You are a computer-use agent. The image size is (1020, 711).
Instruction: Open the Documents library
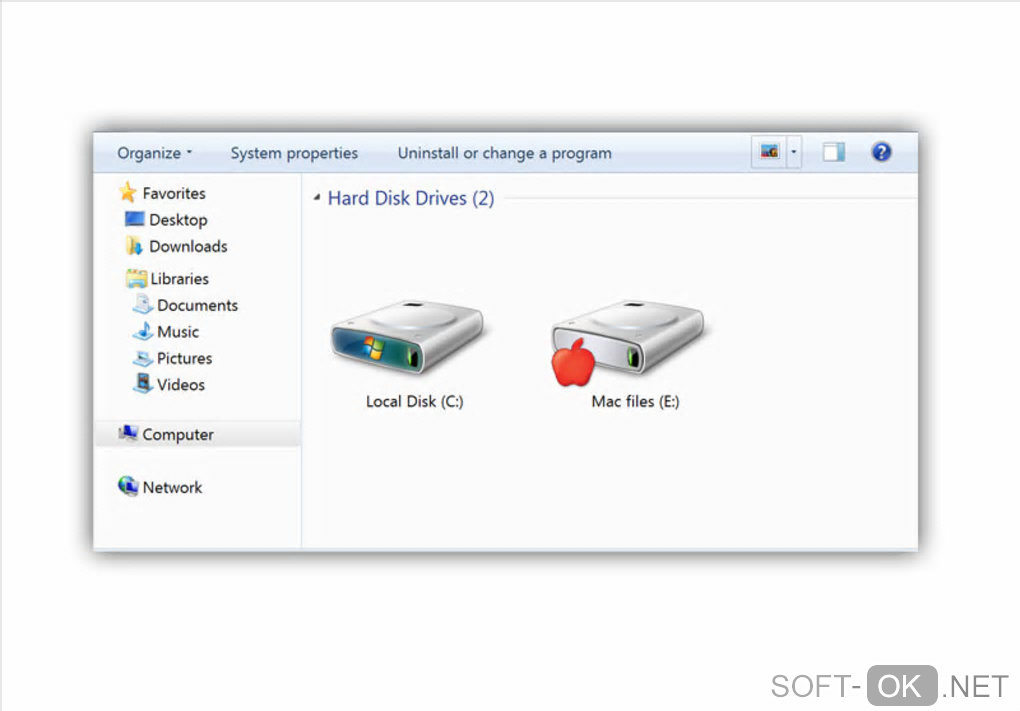click(197, 306)
